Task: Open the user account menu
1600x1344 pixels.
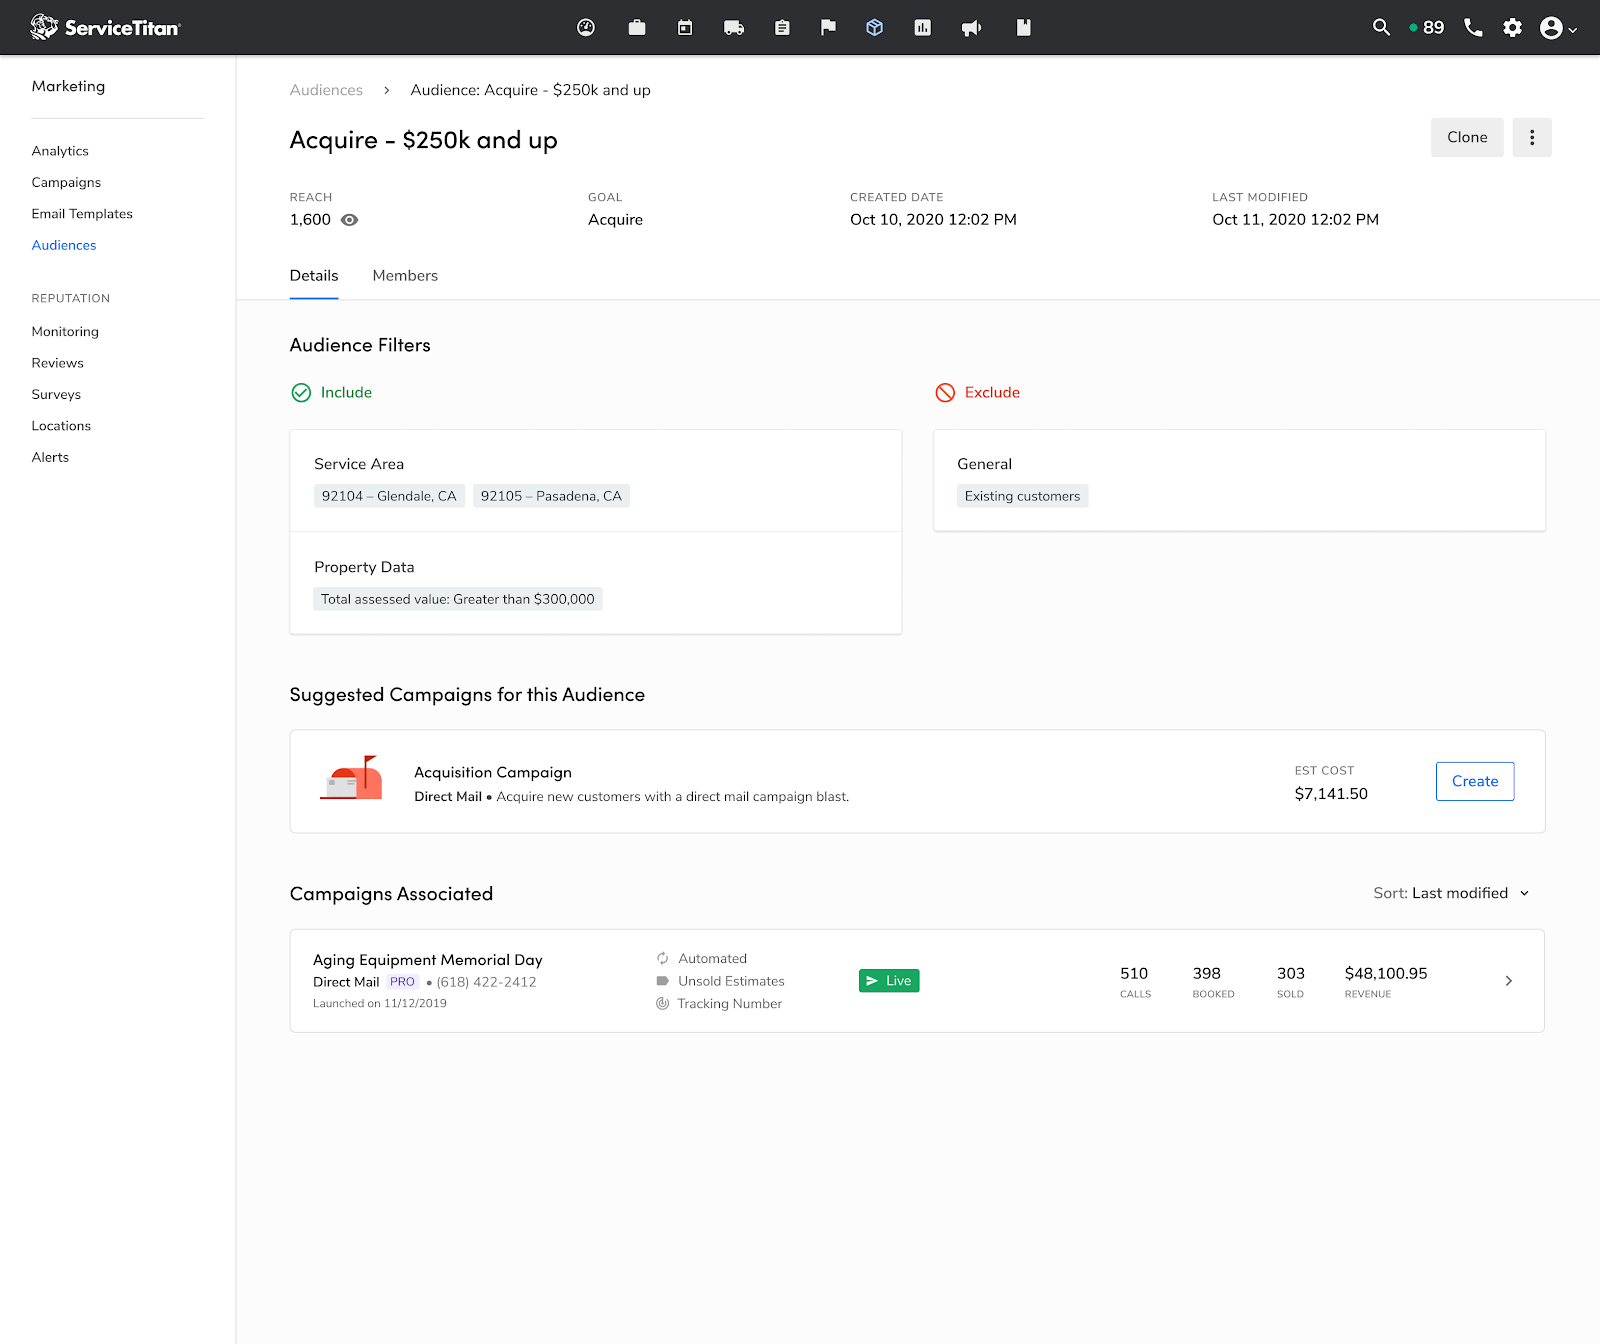Action: tap(1558, 27)
